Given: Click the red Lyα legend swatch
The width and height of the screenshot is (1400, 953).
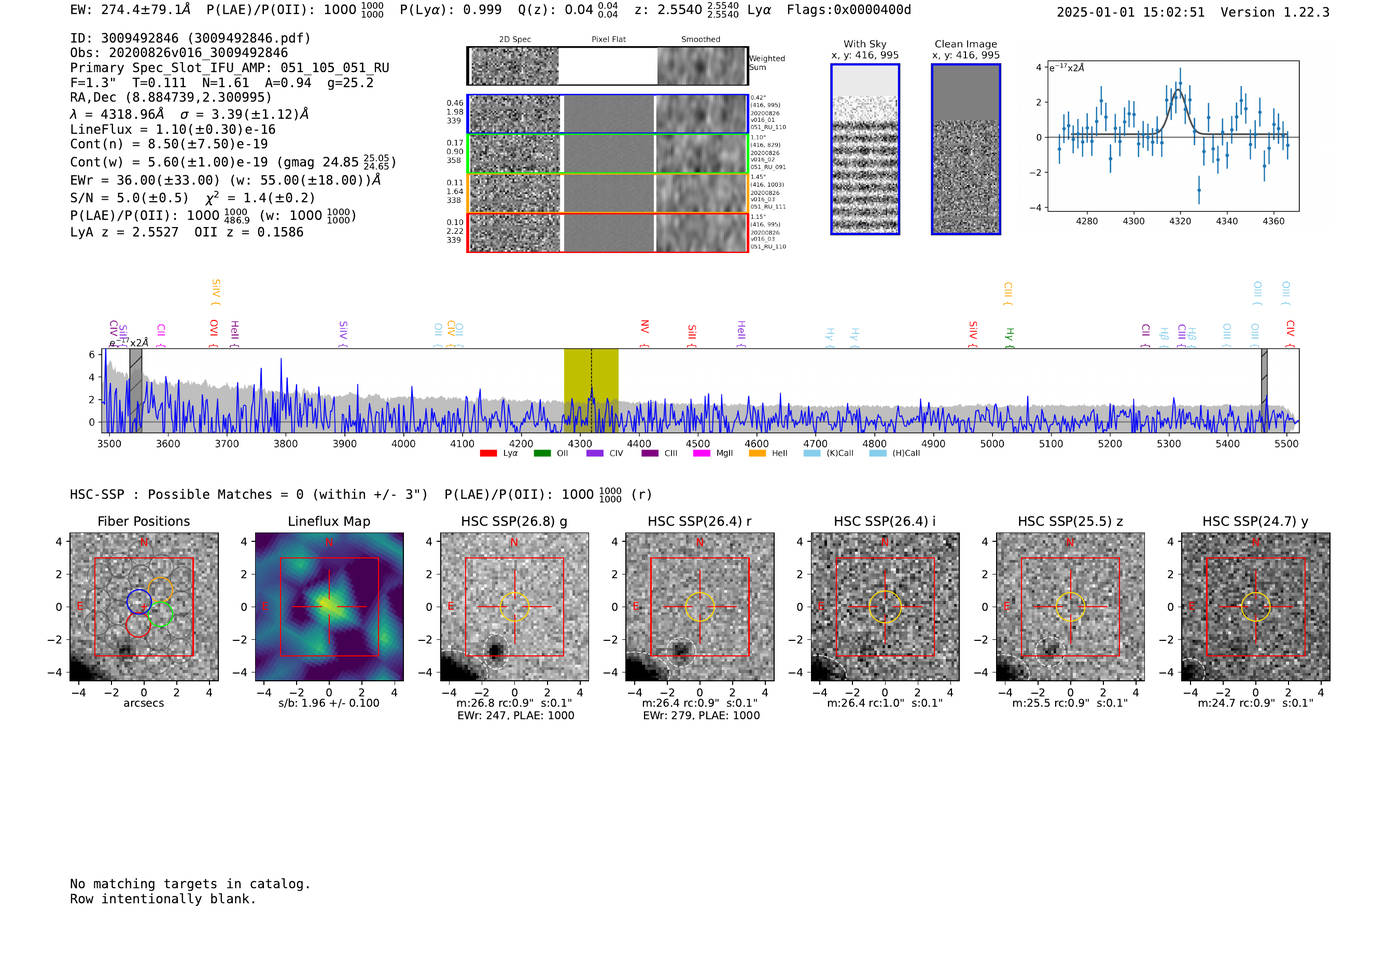Looking at the screenshot, I should pyautogui.click(x=488, y=453).
